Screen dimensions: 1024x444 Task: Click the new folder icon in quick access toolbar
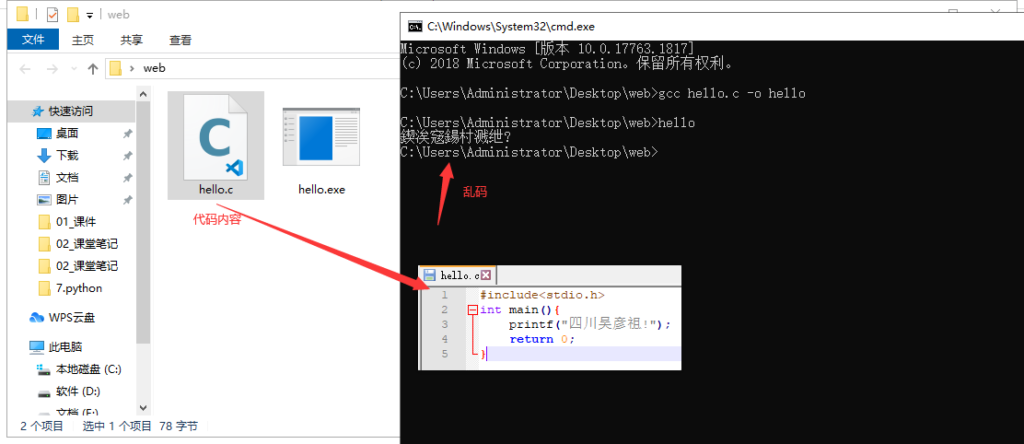click(x=72, y=15)
